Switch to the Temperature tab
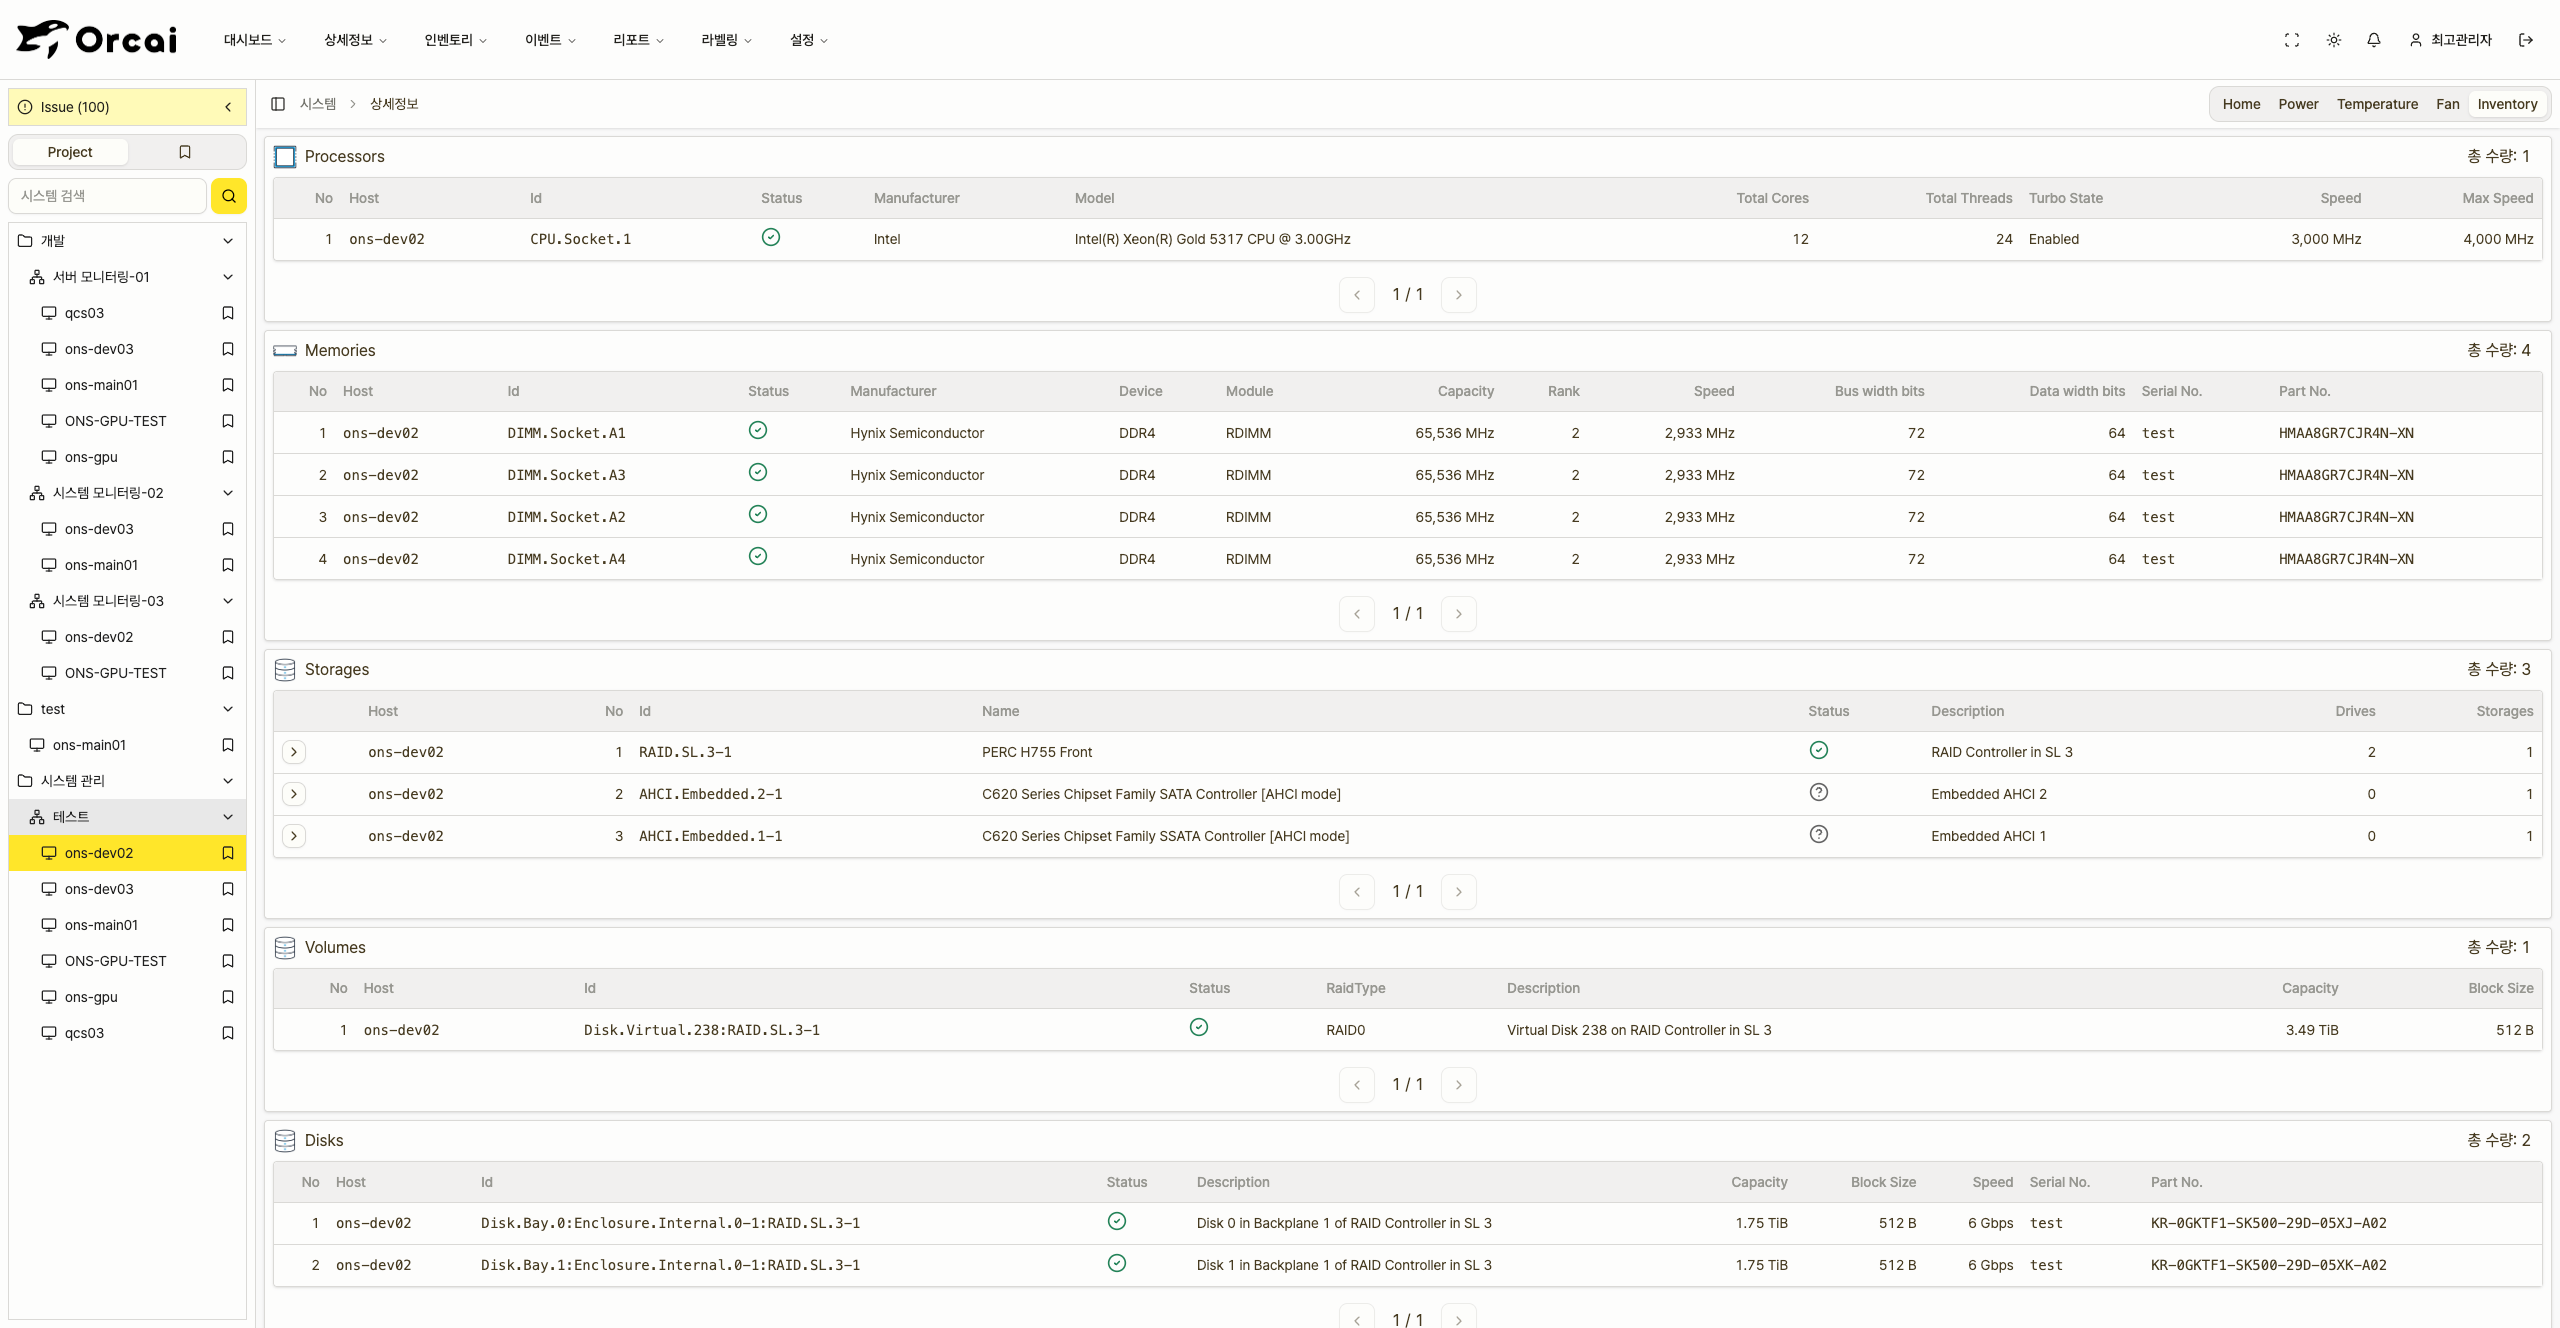Image resolution: width=2560 pixels, height=1328 pixels. (2377, 104)
